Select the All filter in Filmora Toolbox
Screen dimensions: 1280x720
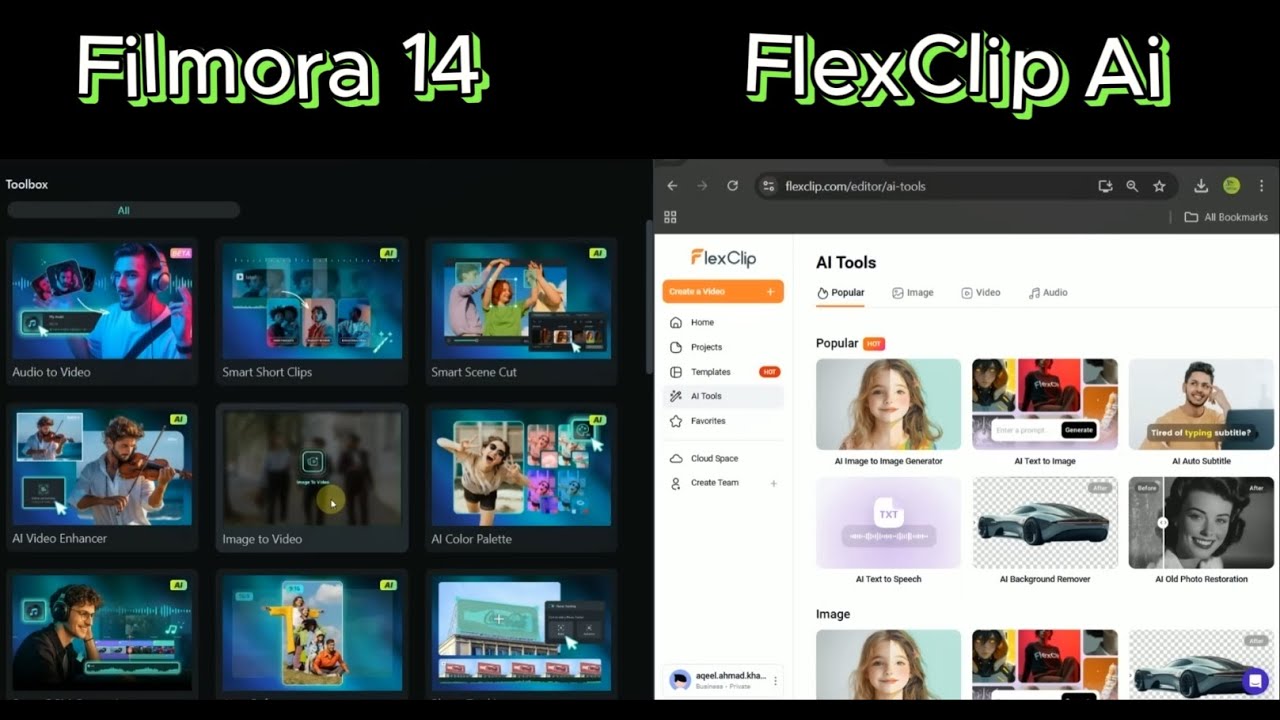point(123,210)
